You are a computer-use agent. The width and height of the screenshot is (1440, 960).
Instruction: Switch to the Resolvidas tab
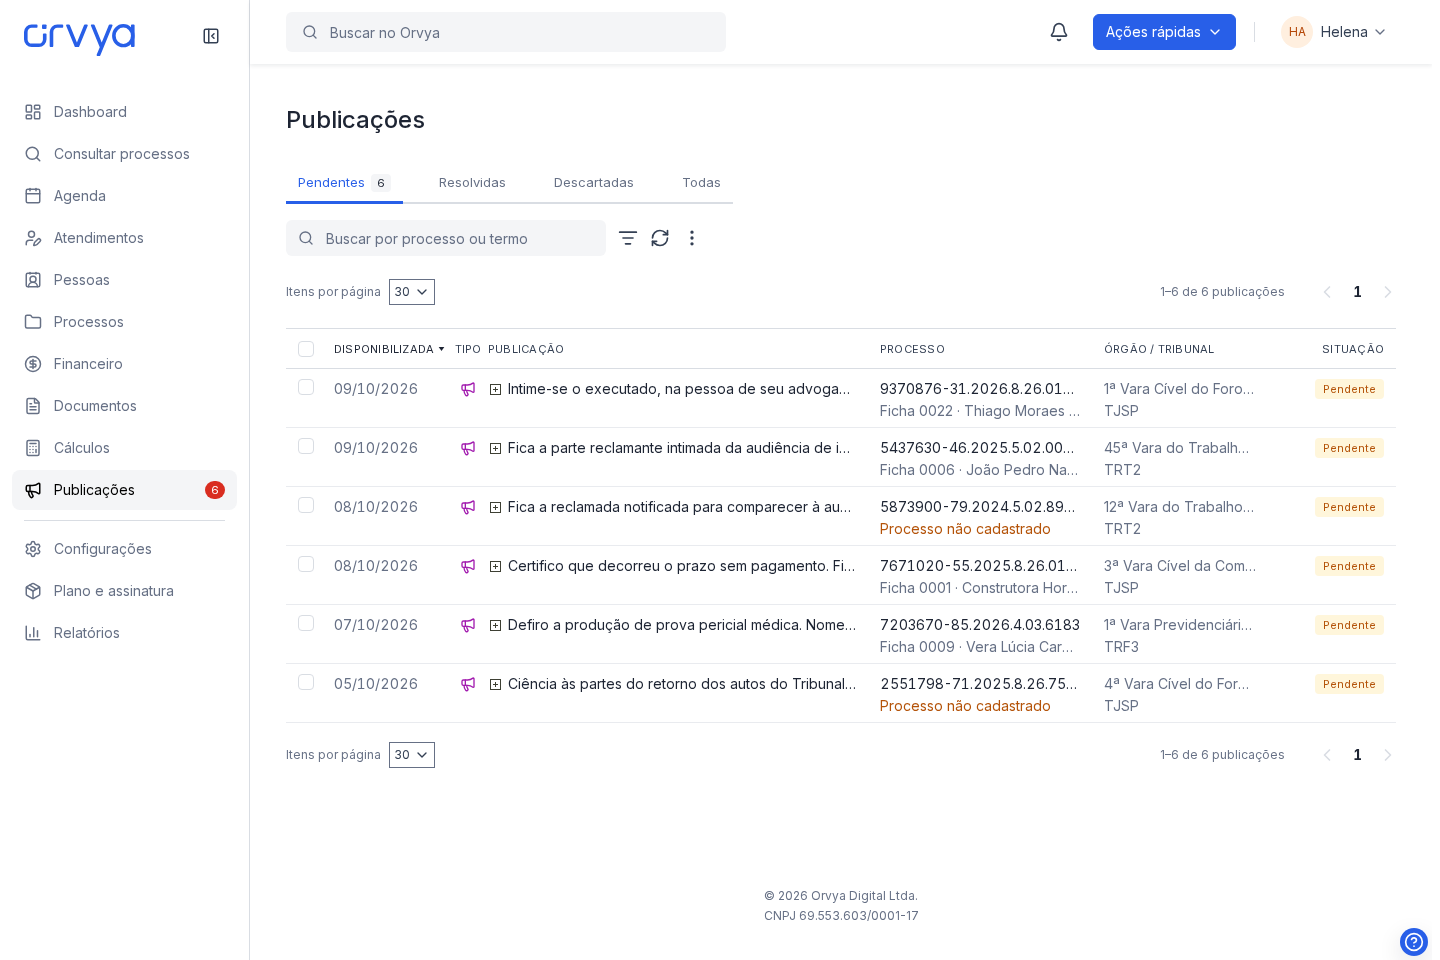(x=472, y=183)
